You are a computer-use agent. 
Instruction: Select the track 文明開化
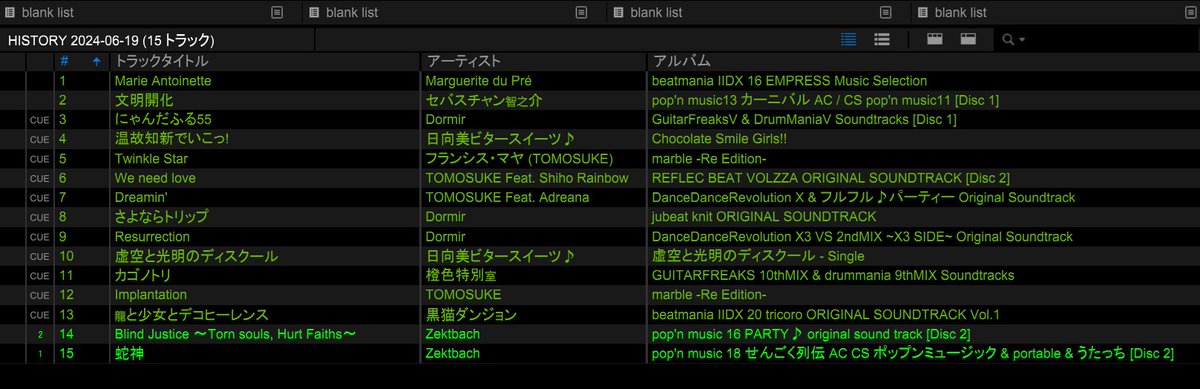pos(144,100)
